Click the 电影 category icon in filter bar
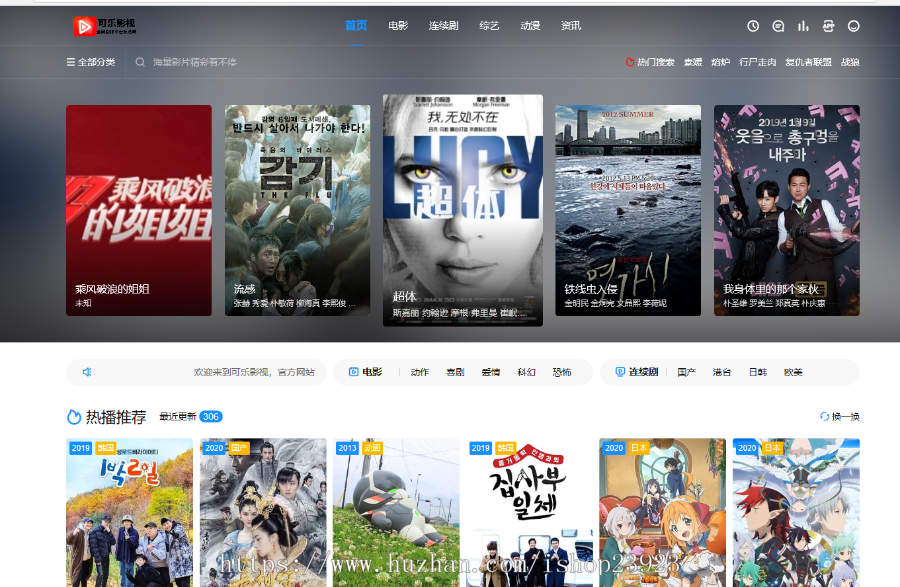 point(354,372)
